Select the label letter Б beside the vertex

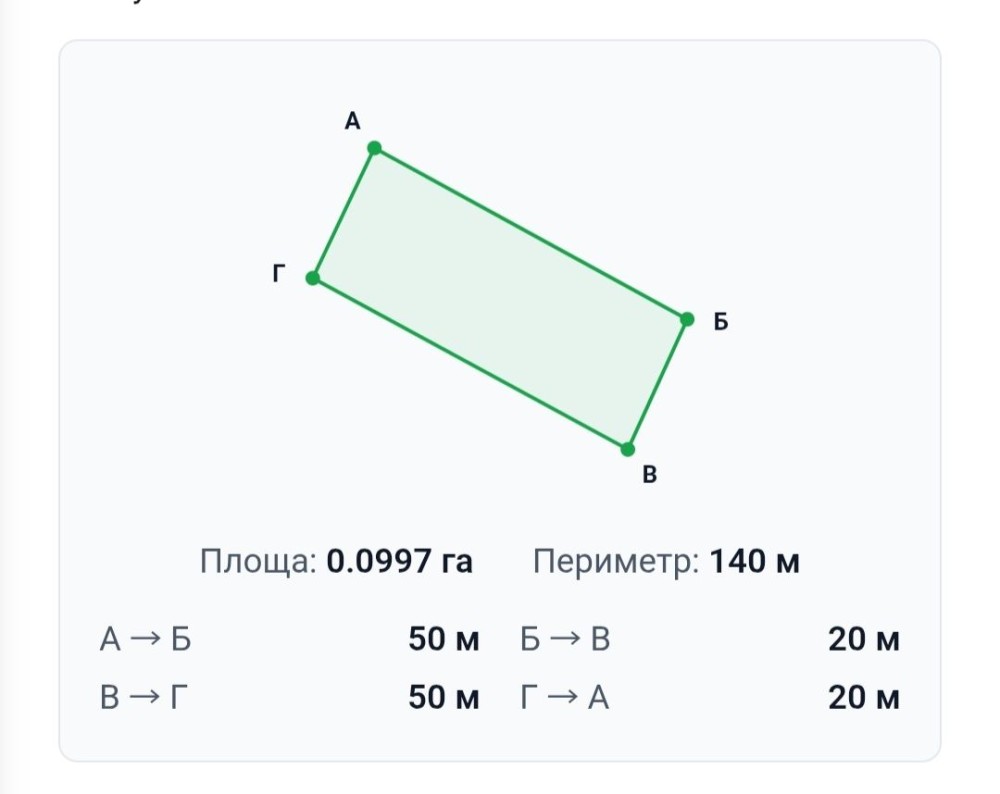(721, 322)
